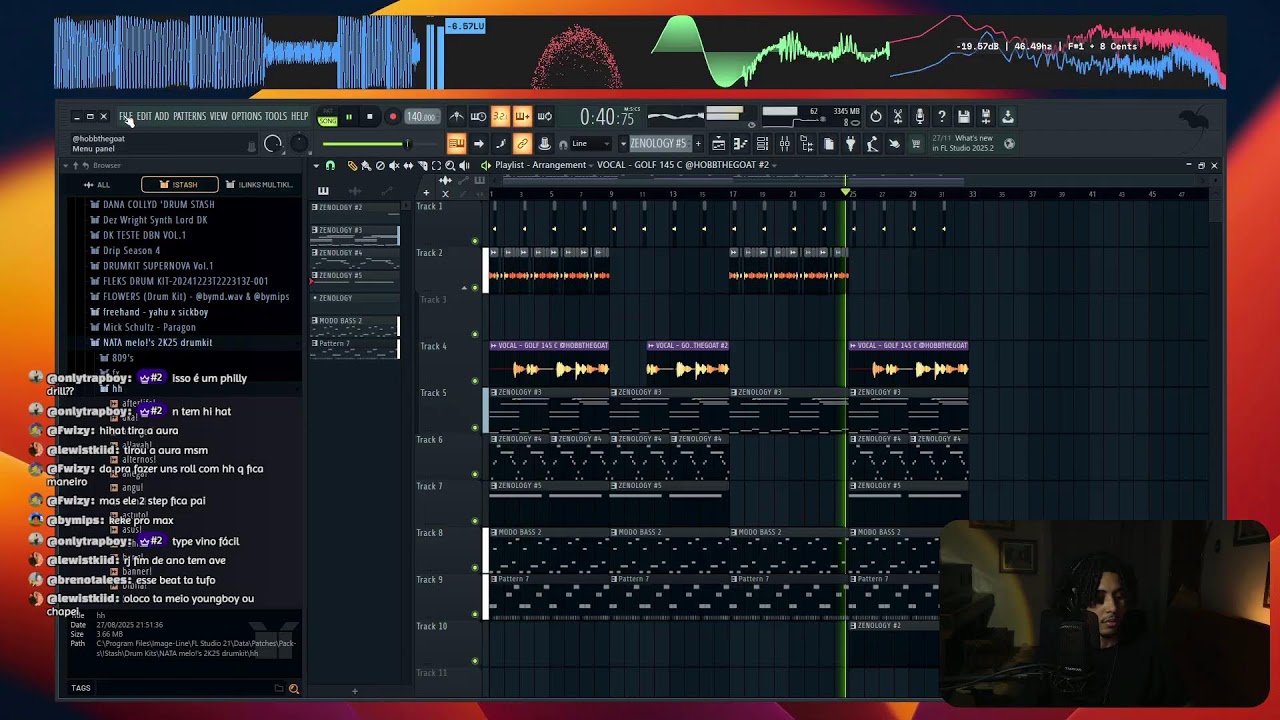Open the Playlist view icon
This screenshot has width=1280, height=720.
tap(718, 144)
